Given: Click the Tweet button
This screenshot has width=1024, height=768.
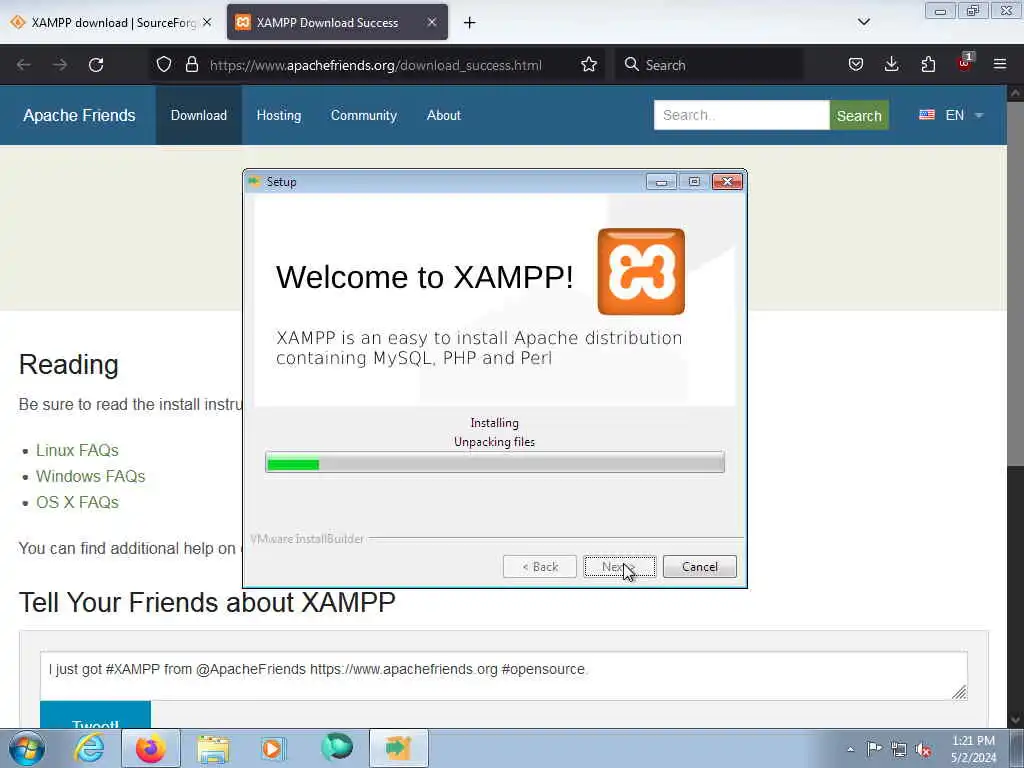Looking at the screenshot, I should (x=95, y=716).
